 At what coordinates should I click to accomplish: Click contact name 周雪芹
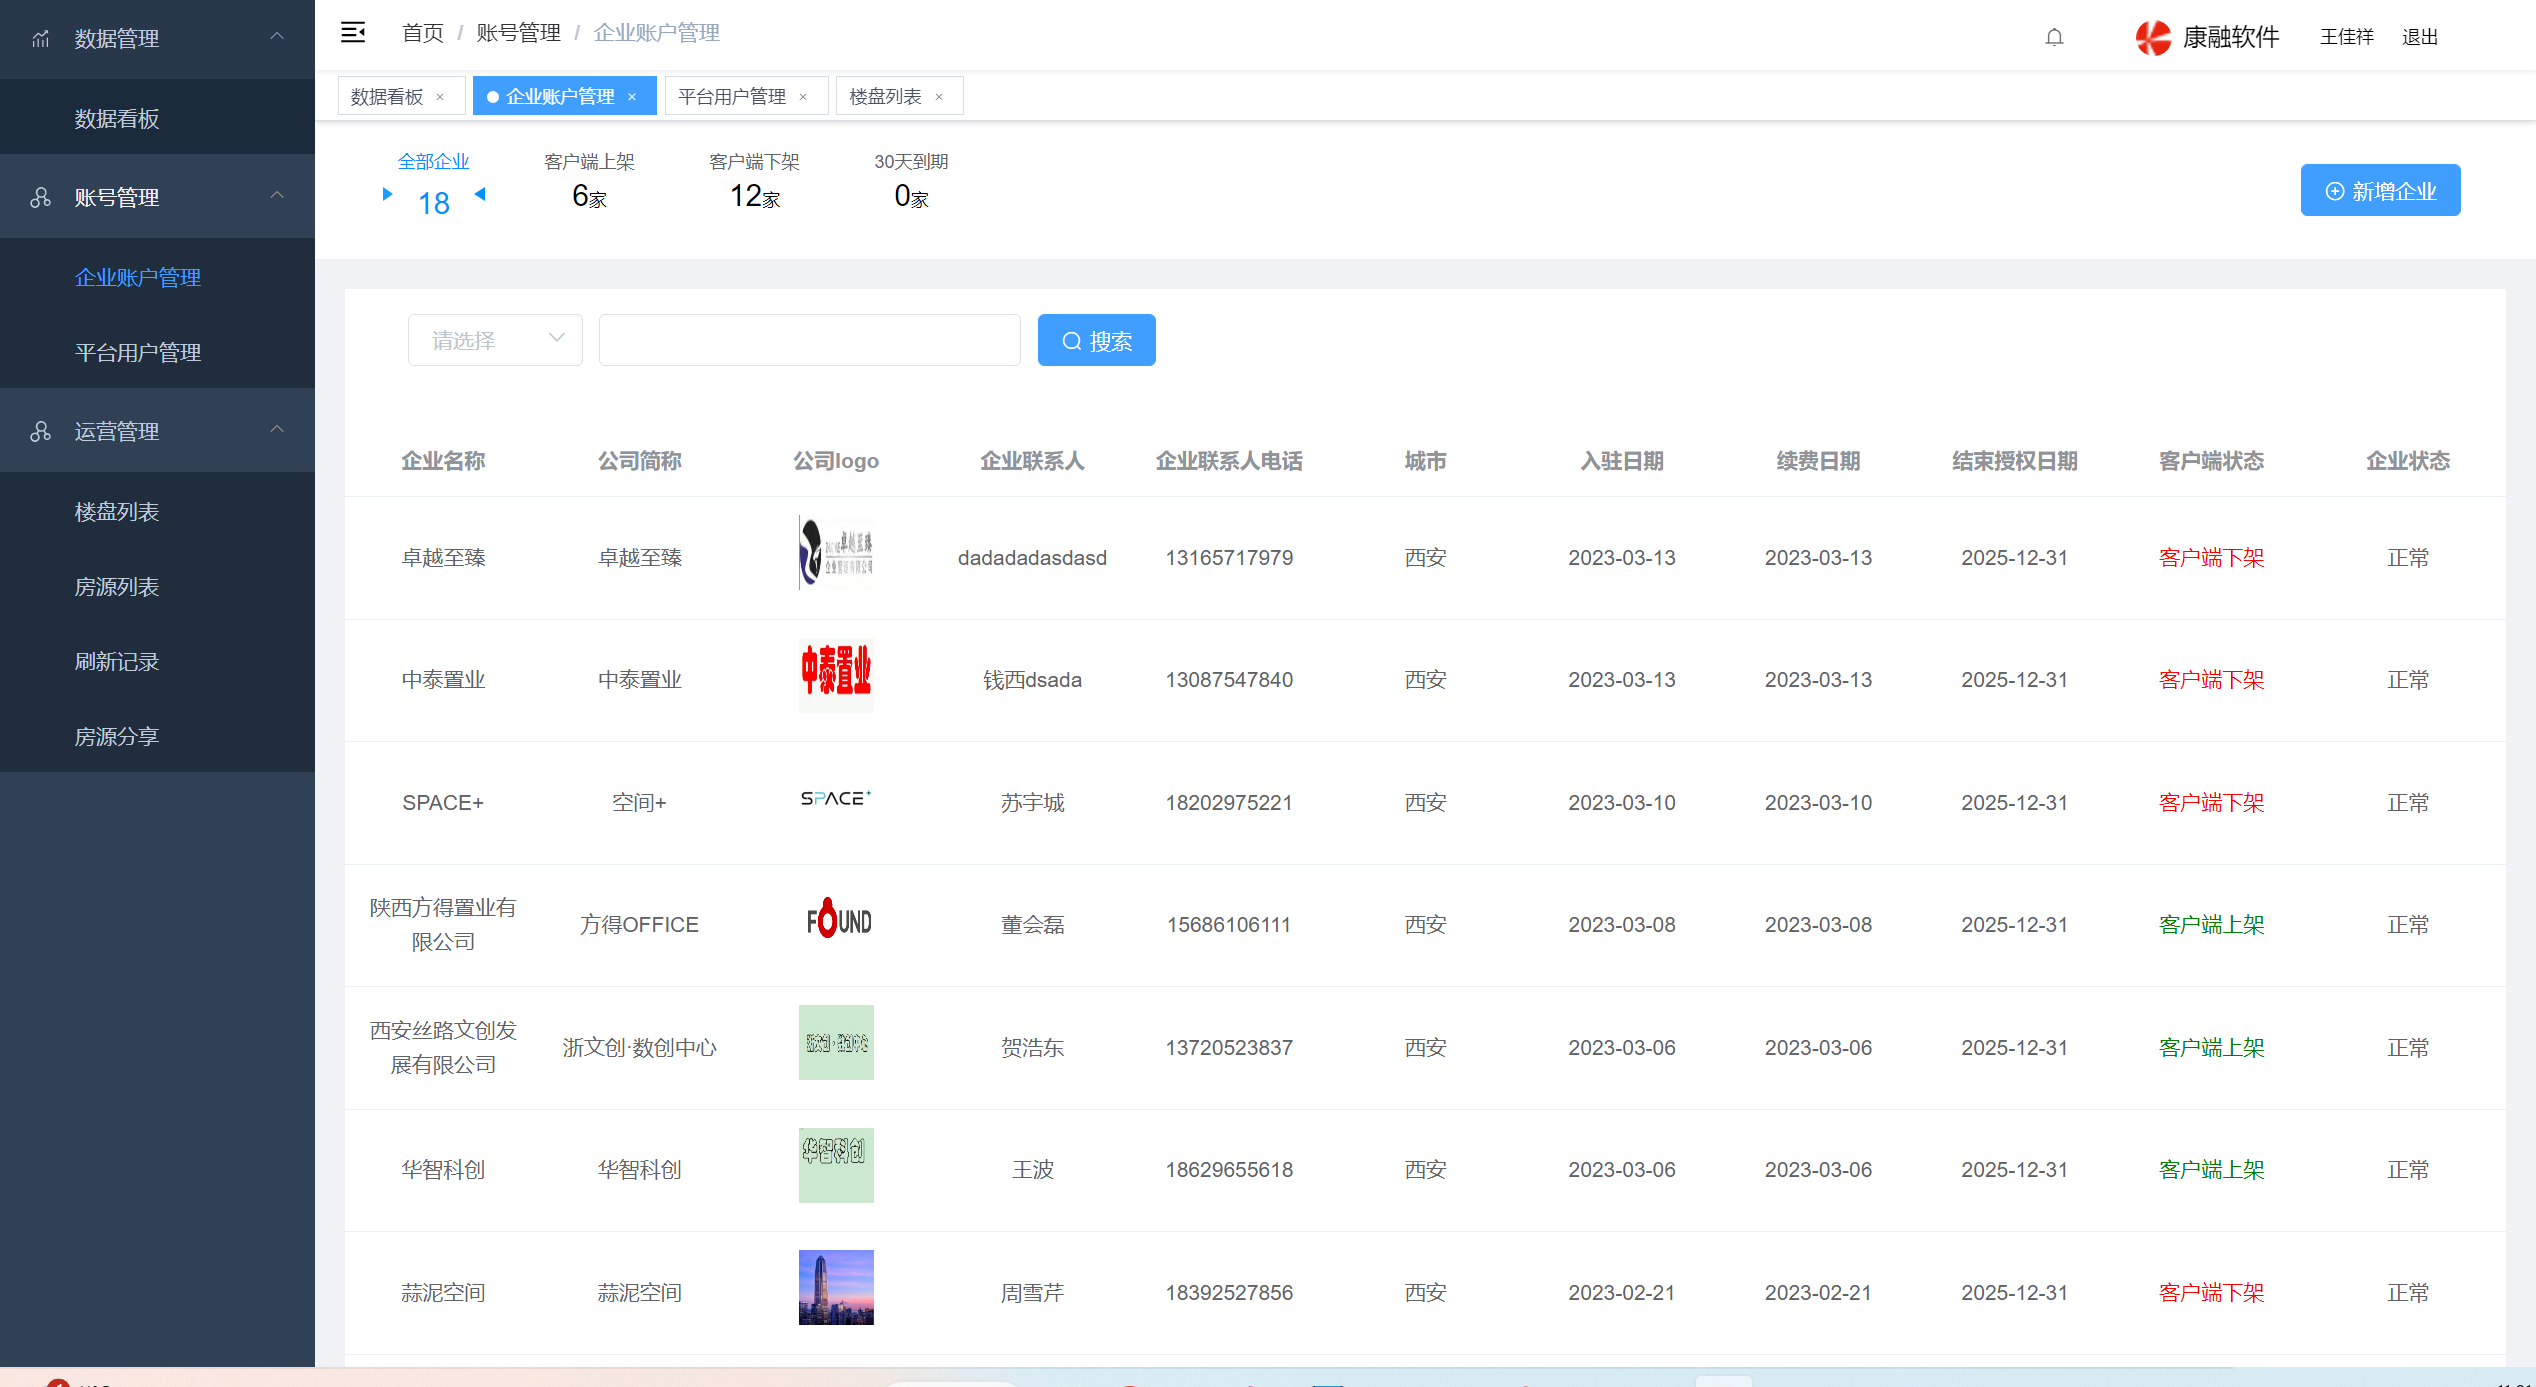pyautogui.click(x=1032, y=1292)
